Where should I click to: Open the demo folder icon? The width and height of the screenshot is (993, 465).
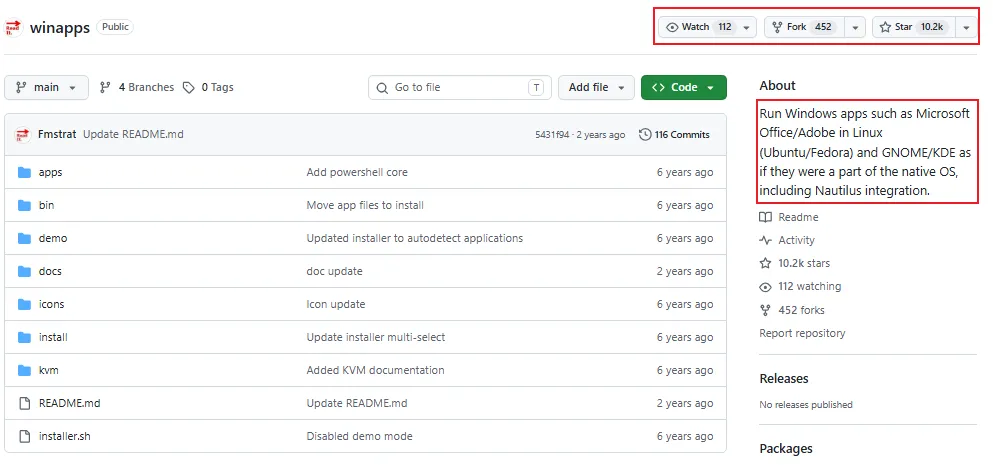click(x=25, y=238)
